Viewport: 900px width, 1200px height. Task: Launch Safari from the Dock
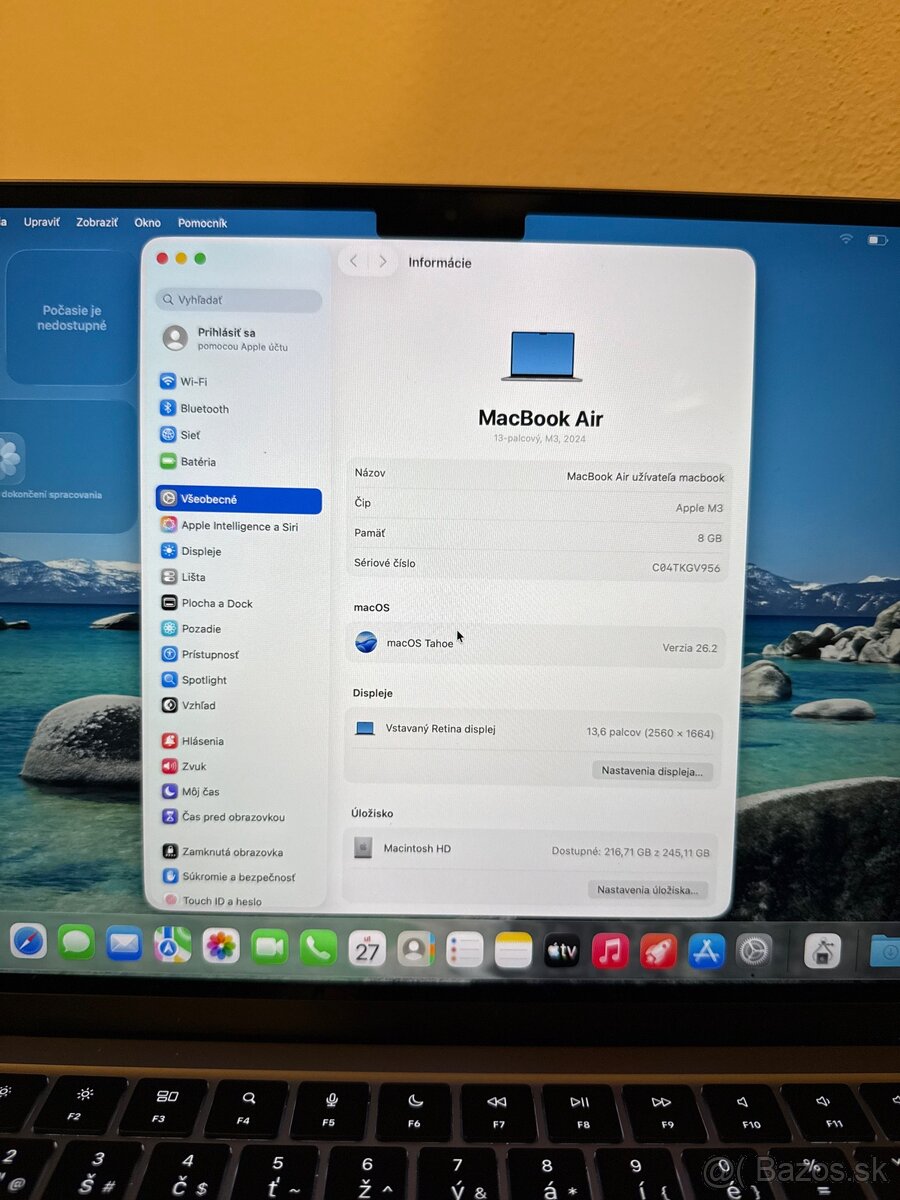pyautogui.click(x=29, y=943)
